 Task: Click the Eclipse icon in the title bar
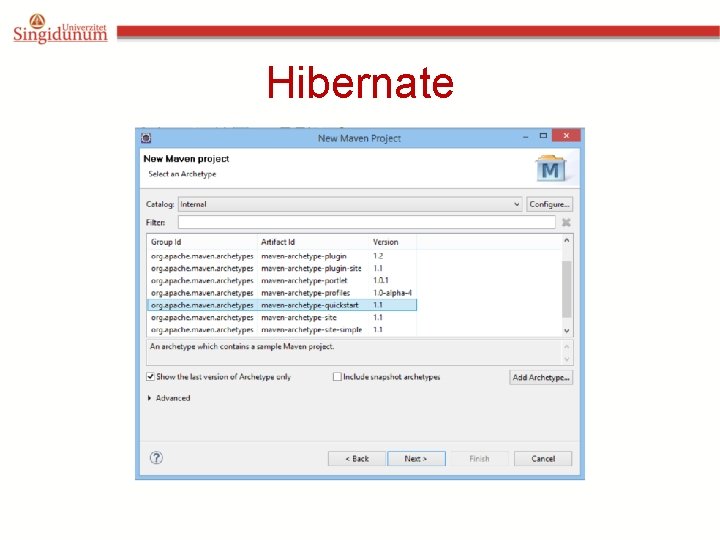click(146, 138)
